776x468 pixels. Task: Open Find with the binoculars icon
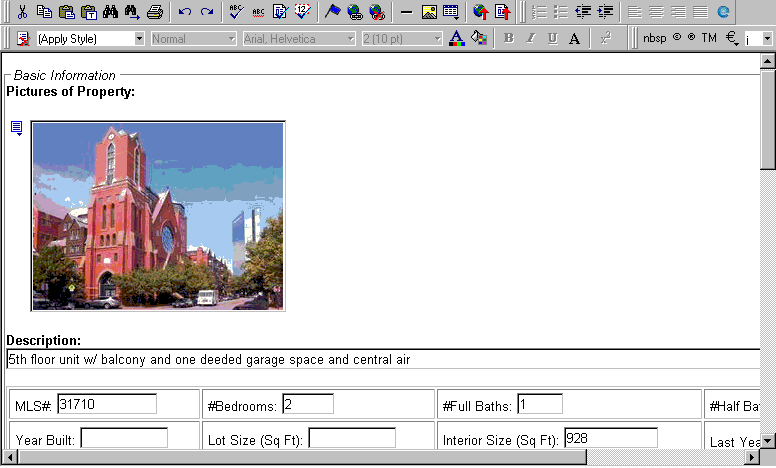coord(110,11)
